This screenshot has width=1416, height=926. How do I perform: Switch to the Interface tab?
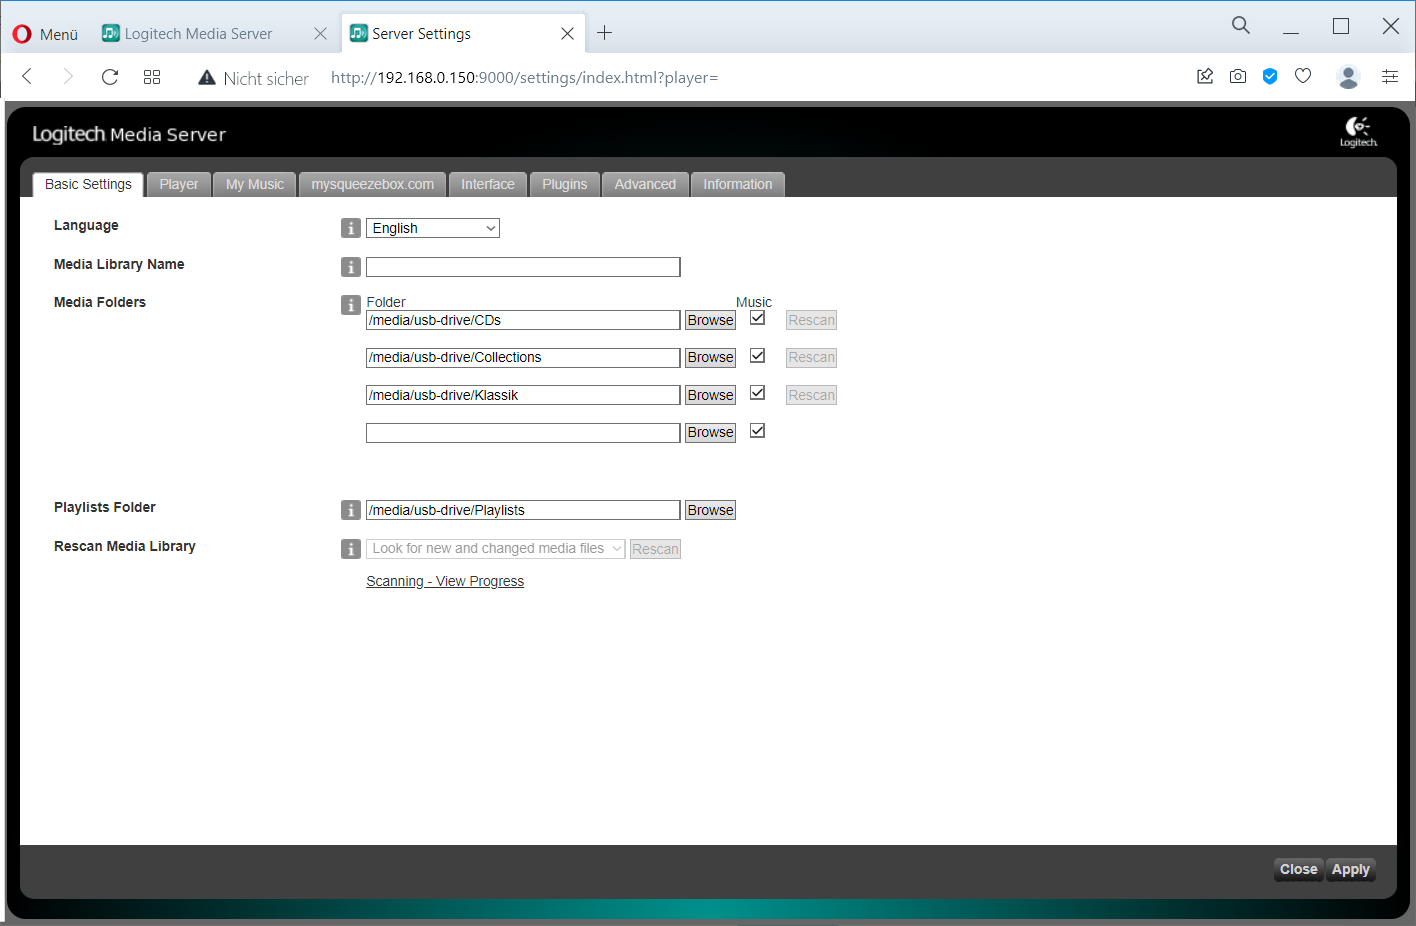[x=488, y=184]
